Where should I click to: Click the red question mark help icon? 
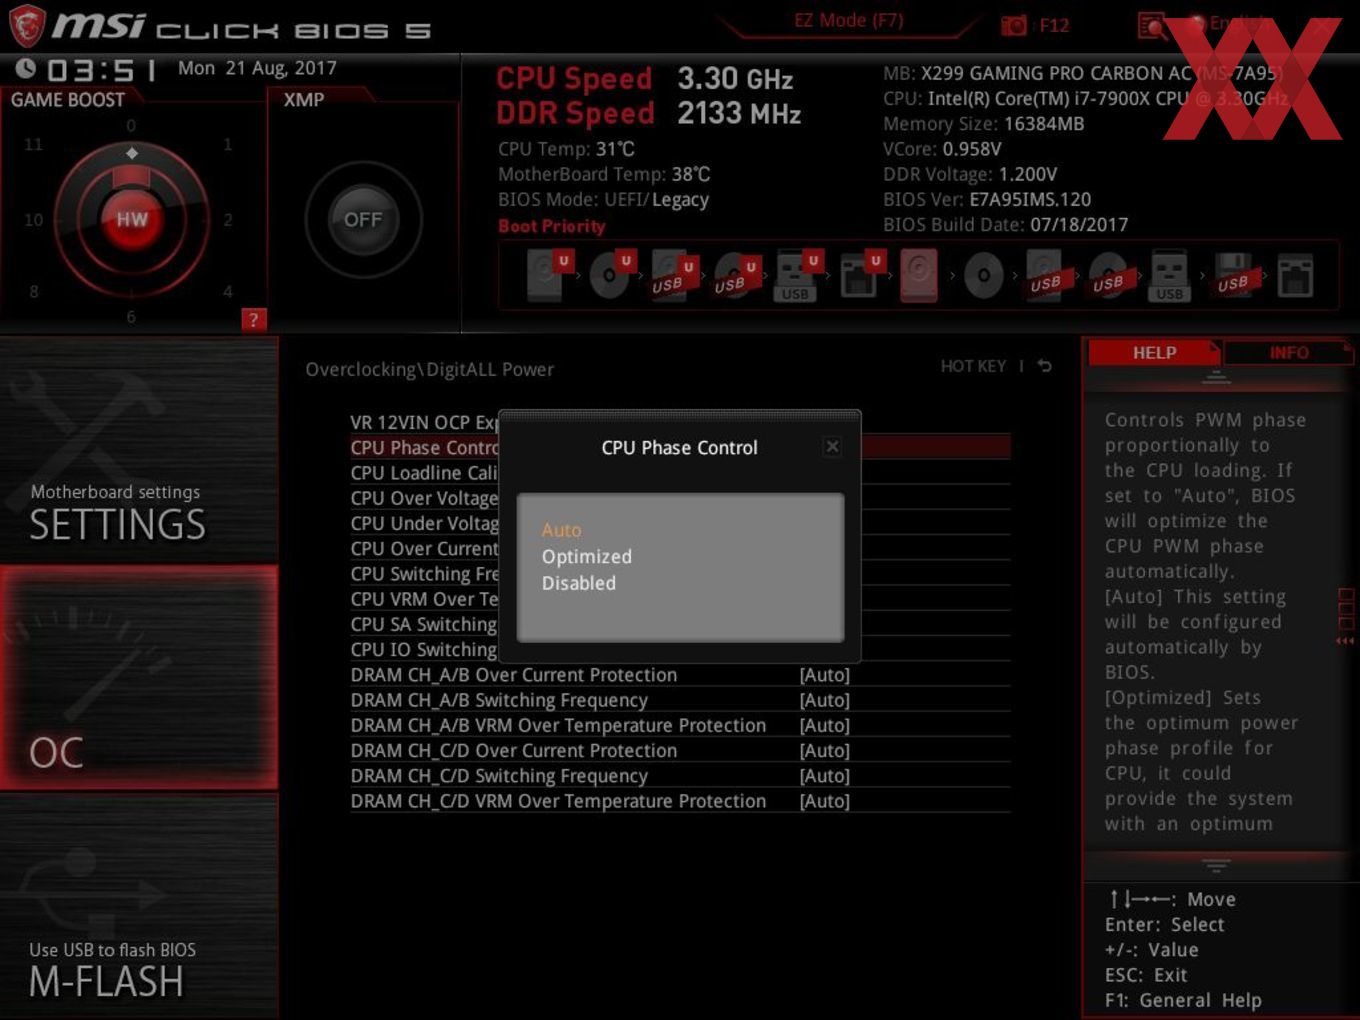(x=253, y=319)
